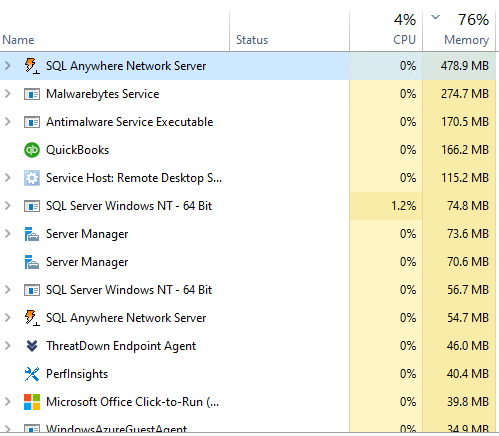Select the first SQL Anywhere Network Server icon

(x=32, y=66)
